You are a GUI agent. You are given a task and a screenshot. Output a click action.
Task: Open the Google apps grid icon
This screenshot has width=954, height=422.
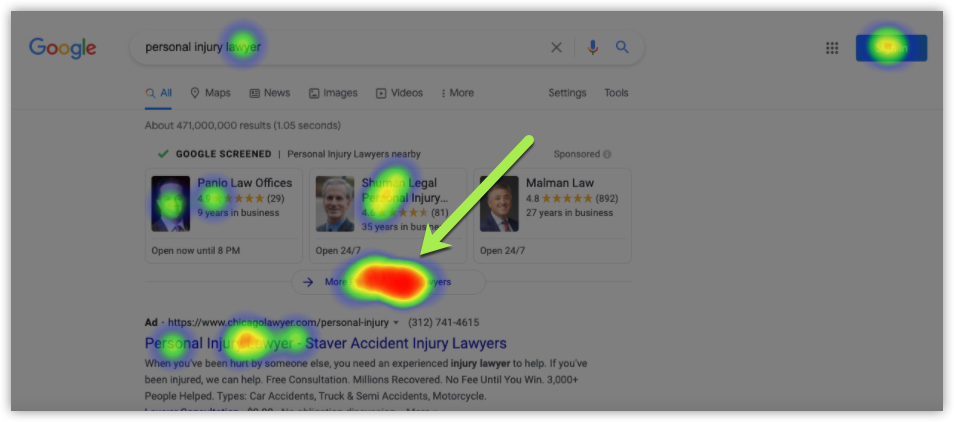coord(832,48)
